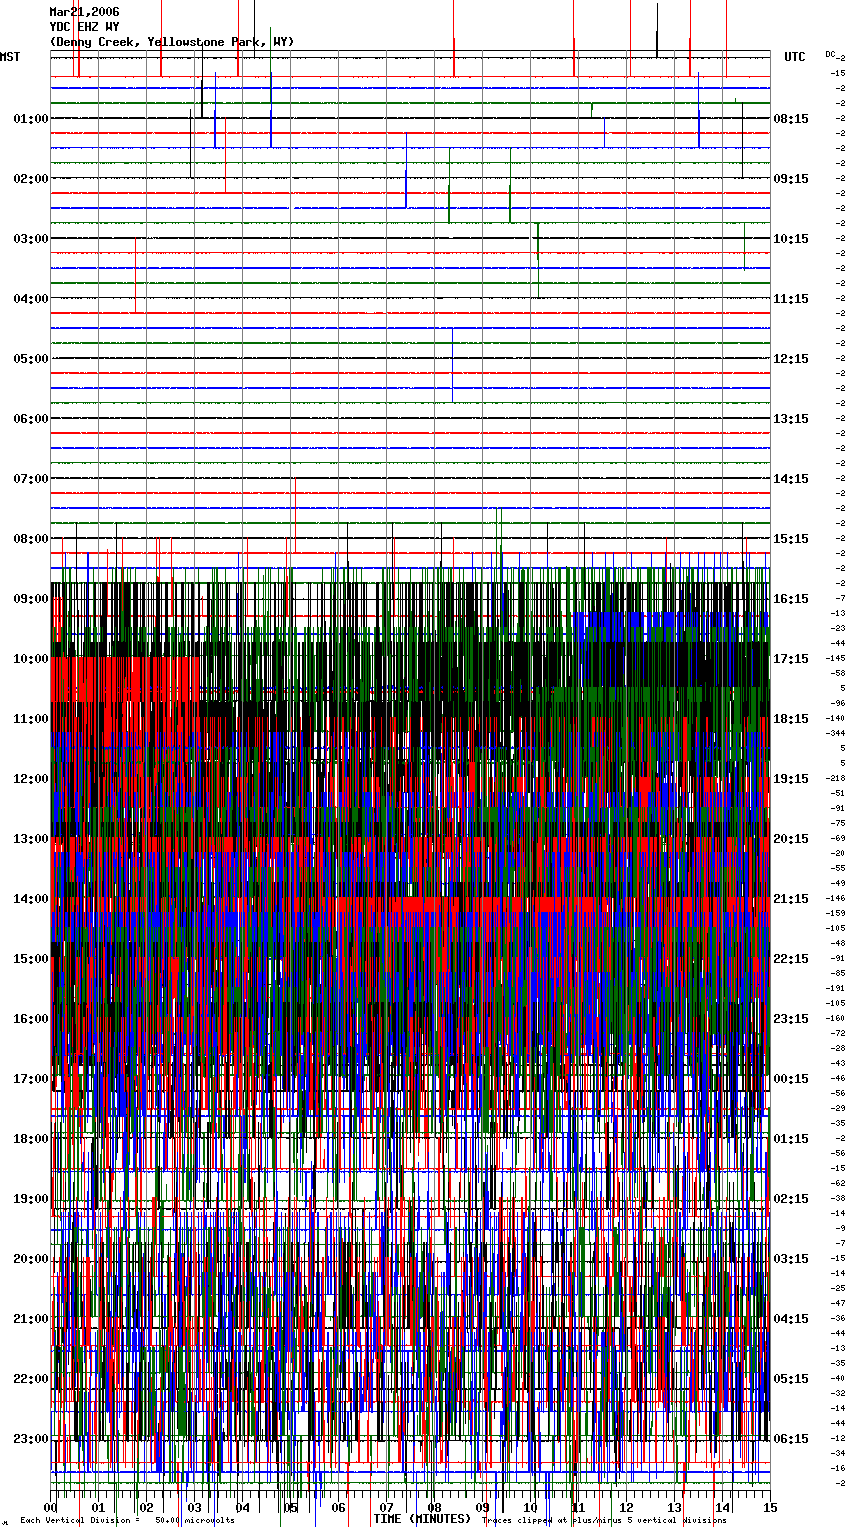Screen dimensions: 850x1534
Task: Pick minute 01 on the bottom axis
Action: tap(98, 1507)
